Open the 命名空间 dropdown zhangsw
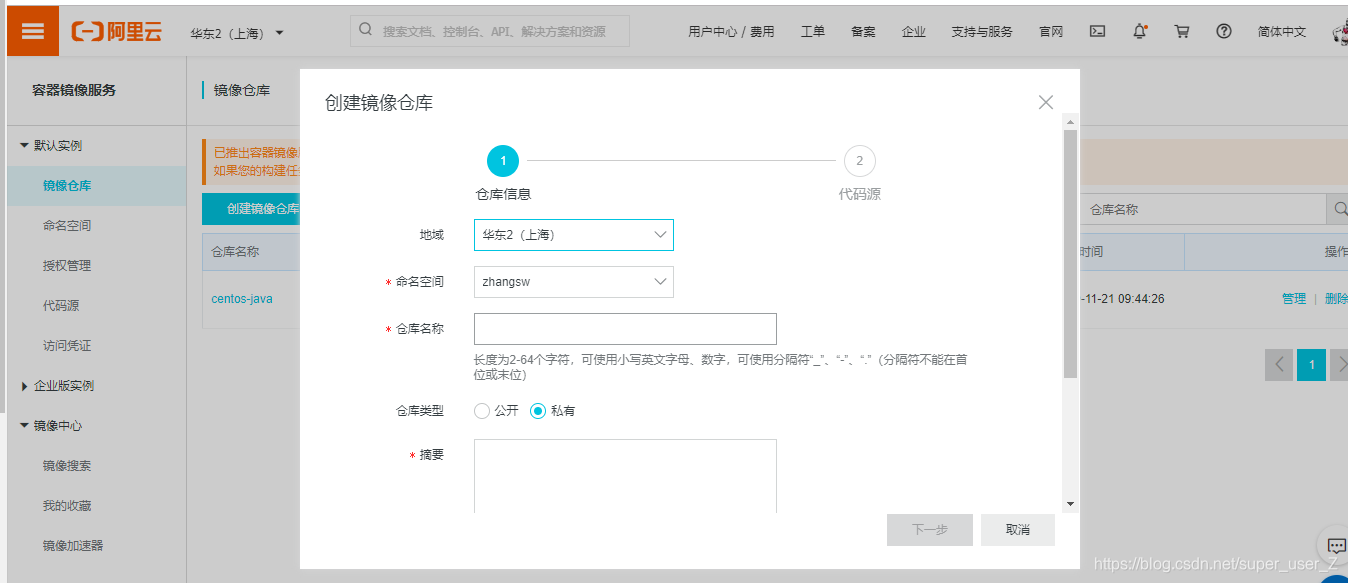 click(574, 282)
